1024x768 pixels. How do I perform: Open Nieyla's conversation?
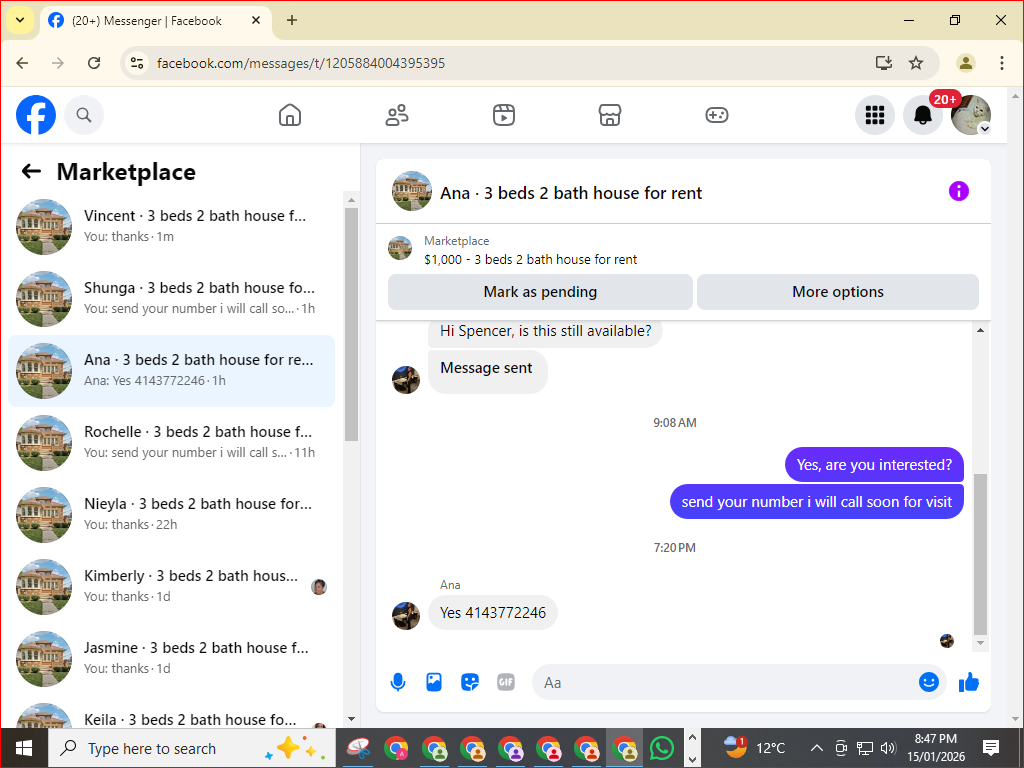pyautogui.click(x=172, y=515)
